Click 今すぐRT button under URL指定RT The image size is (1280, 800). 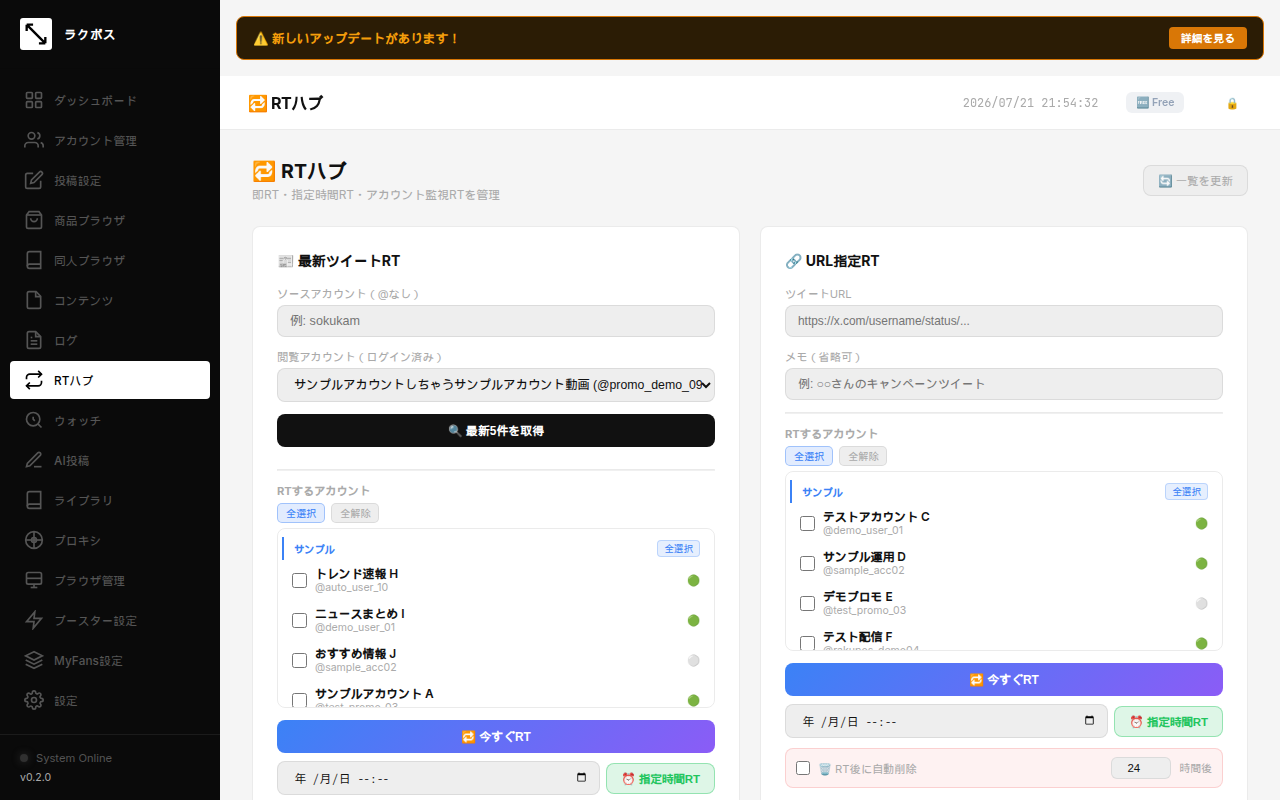pos(1004,679)
